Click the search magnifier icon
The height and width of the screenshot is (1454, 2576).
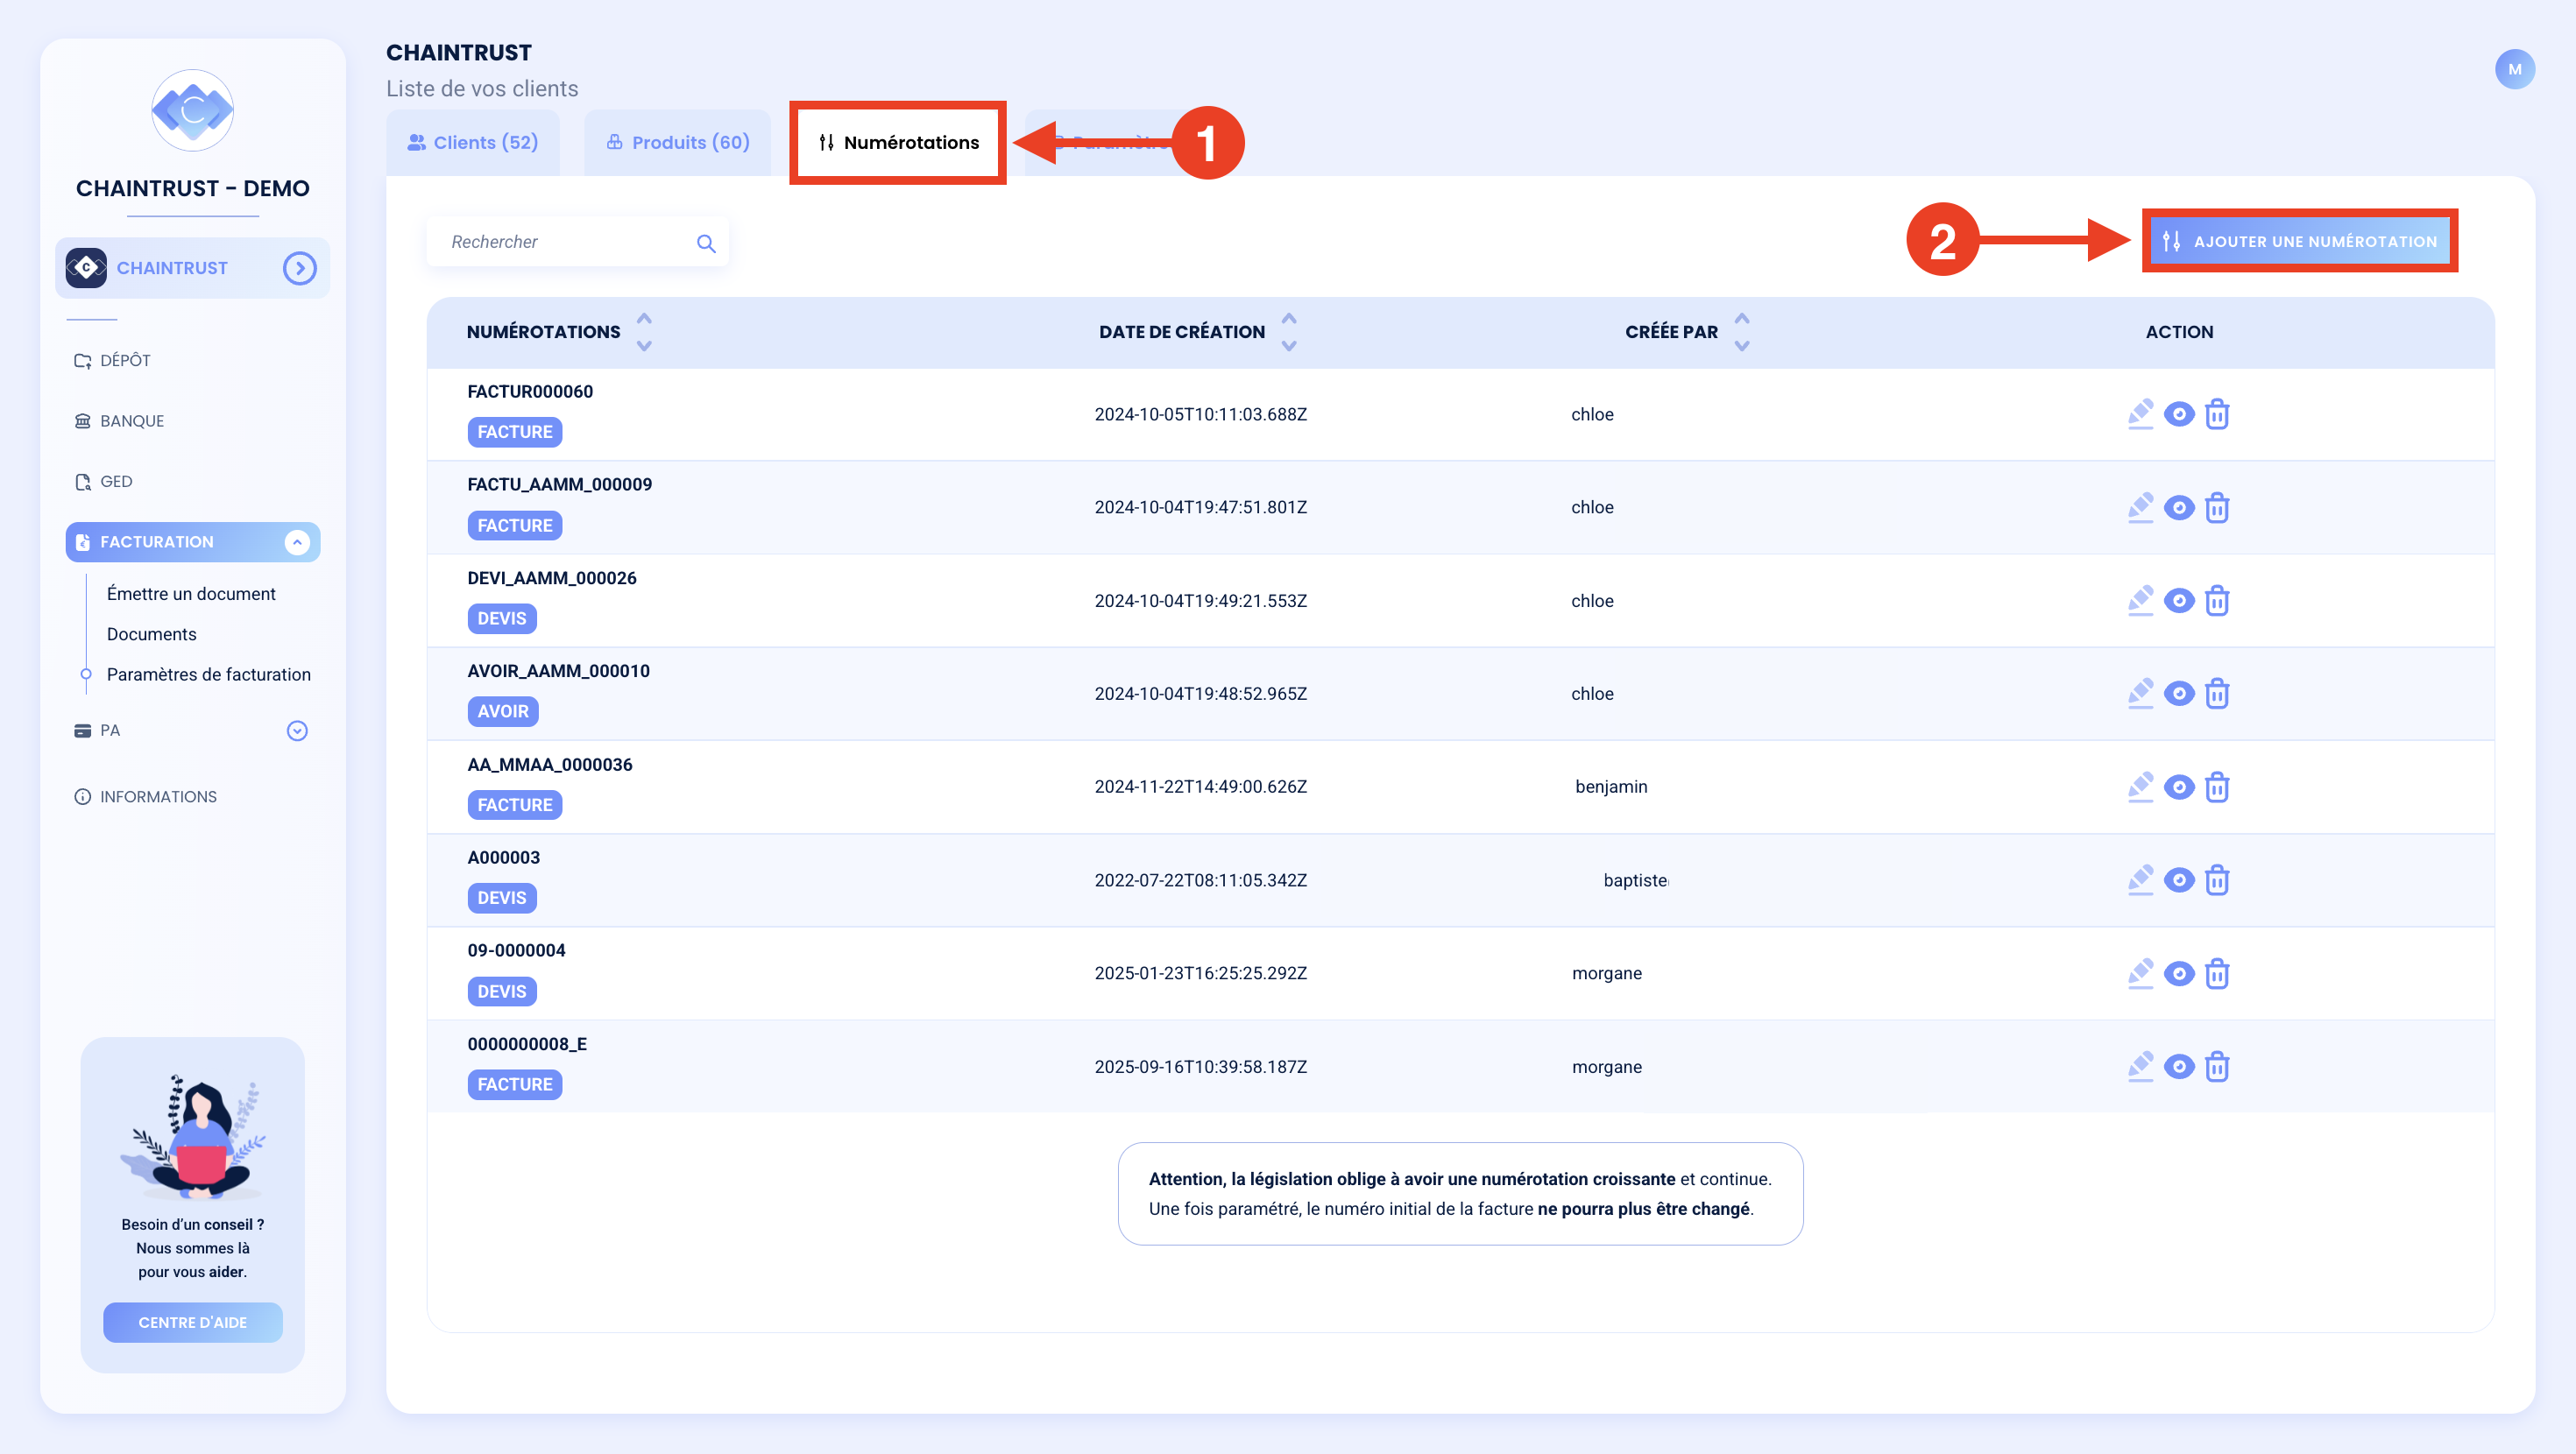point(706,243)
